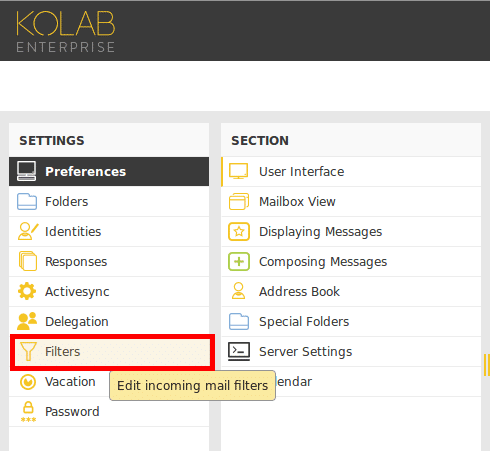Click the Password lock icon
The height and width of the screenshot is (451, 490).
click(28, 412)
